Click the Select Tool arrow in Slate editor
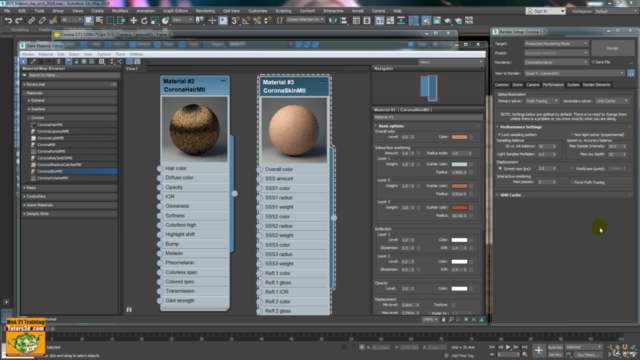 coord(24,62)
